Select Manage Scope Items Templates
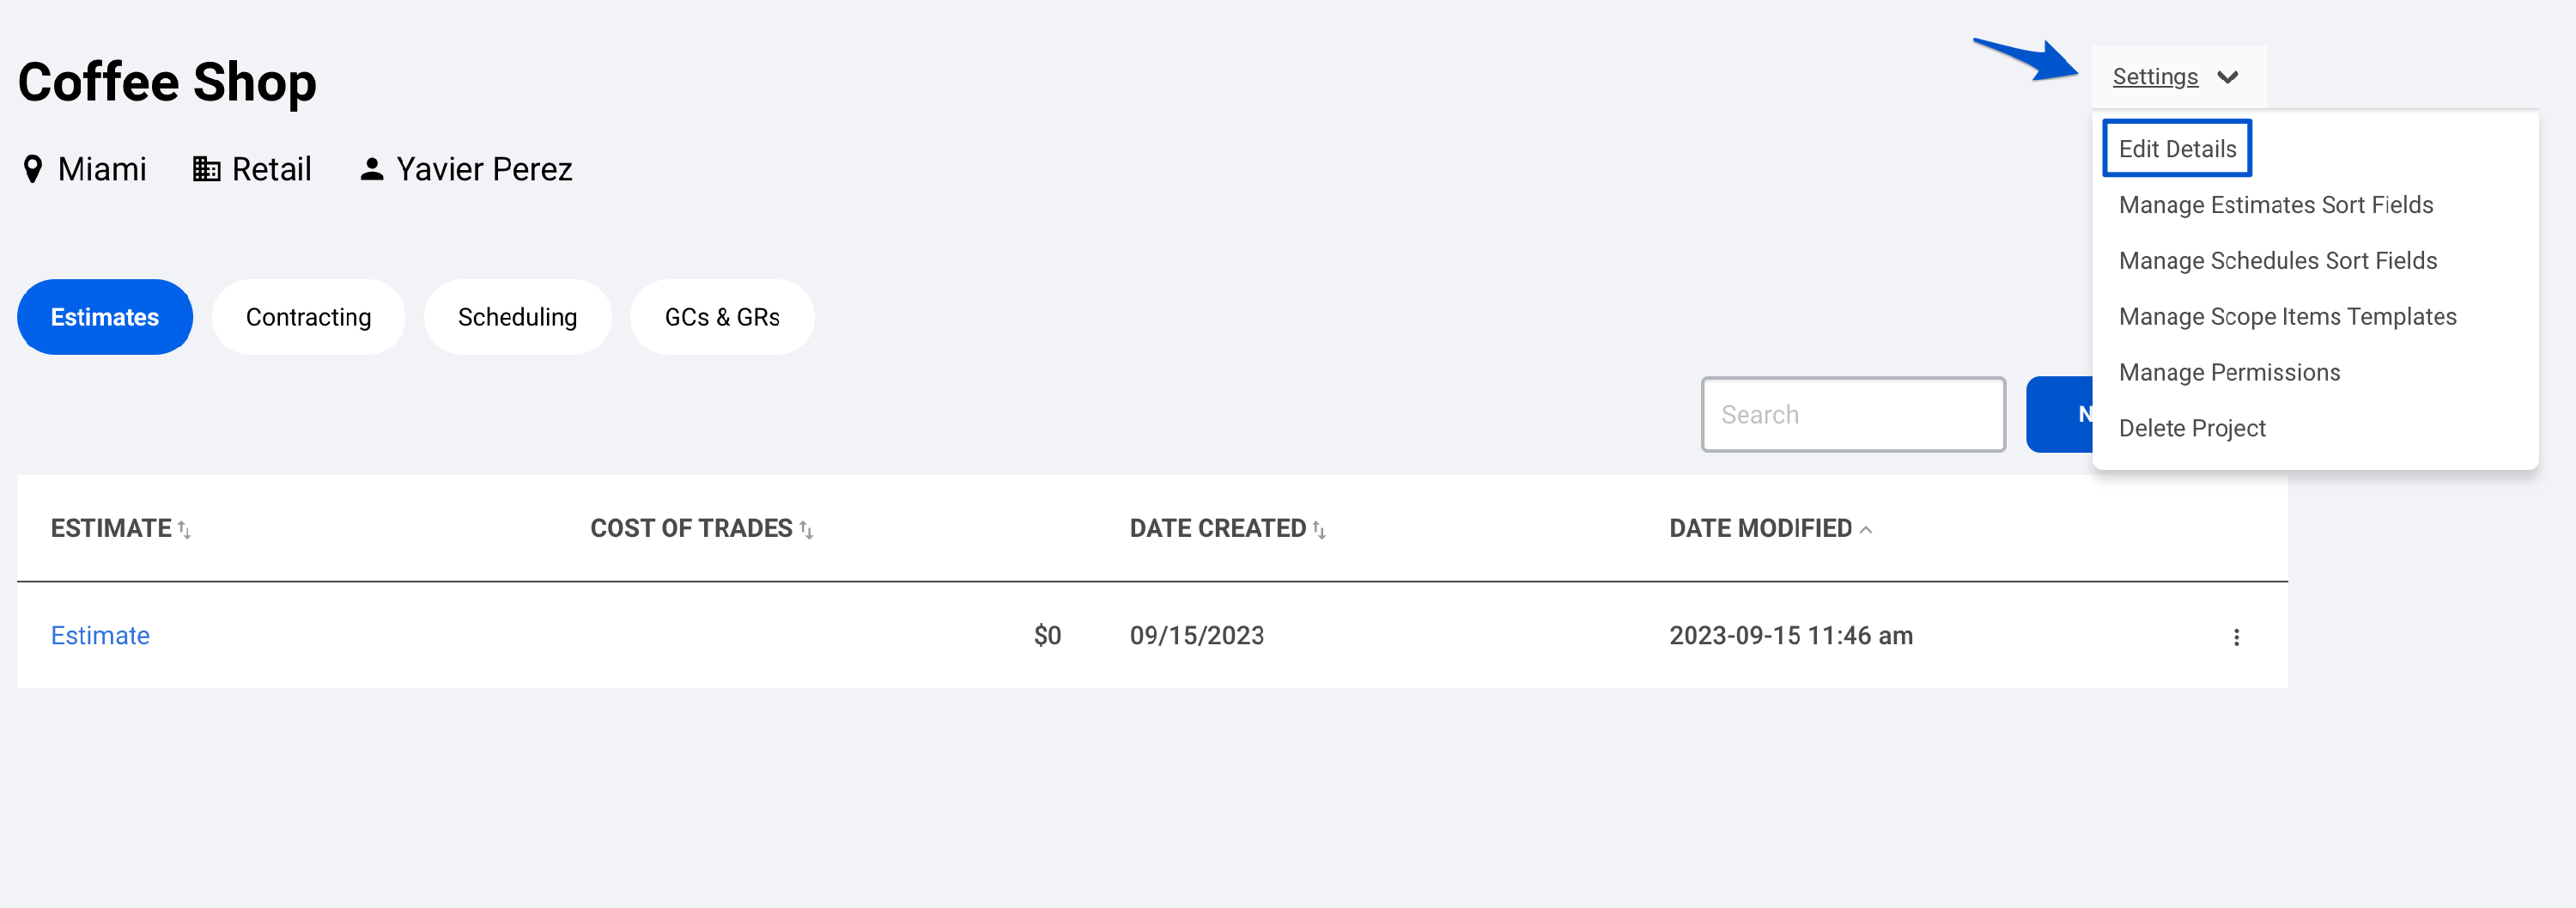The width and height of the screenshot is (2576, 908). pyautogui.click(x=2287, y=315)
